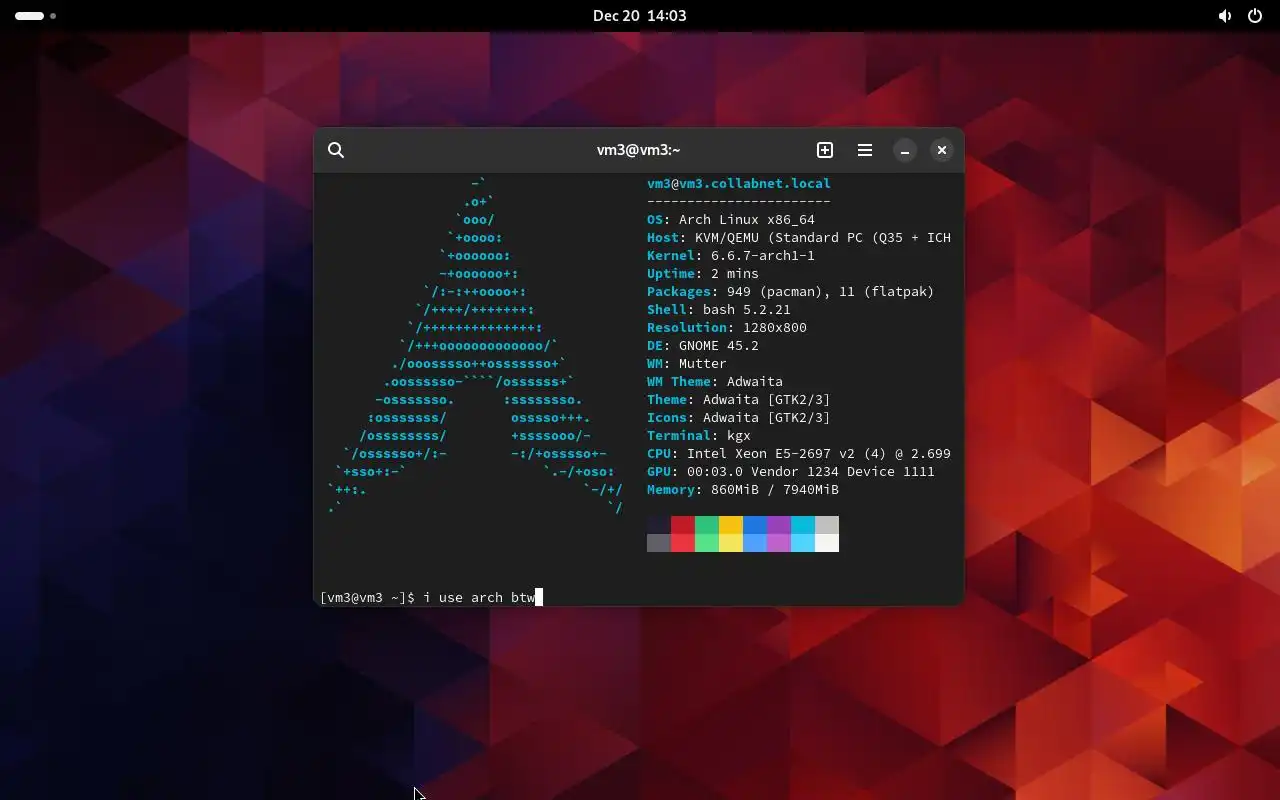Click the typed 'i use arch btw' command
This screenshot has height=800, width=1280.
coord(479,598)
